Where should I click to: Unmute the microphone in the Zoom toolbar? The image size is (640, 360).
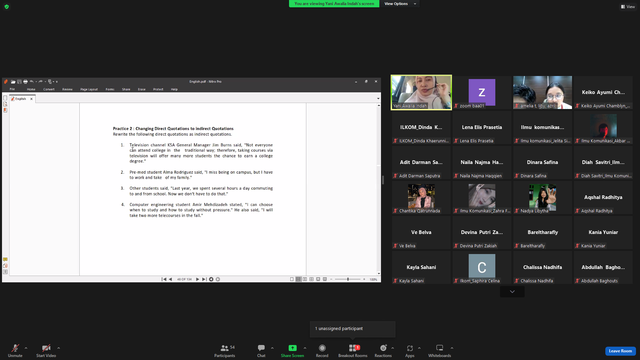coord(15,350)
